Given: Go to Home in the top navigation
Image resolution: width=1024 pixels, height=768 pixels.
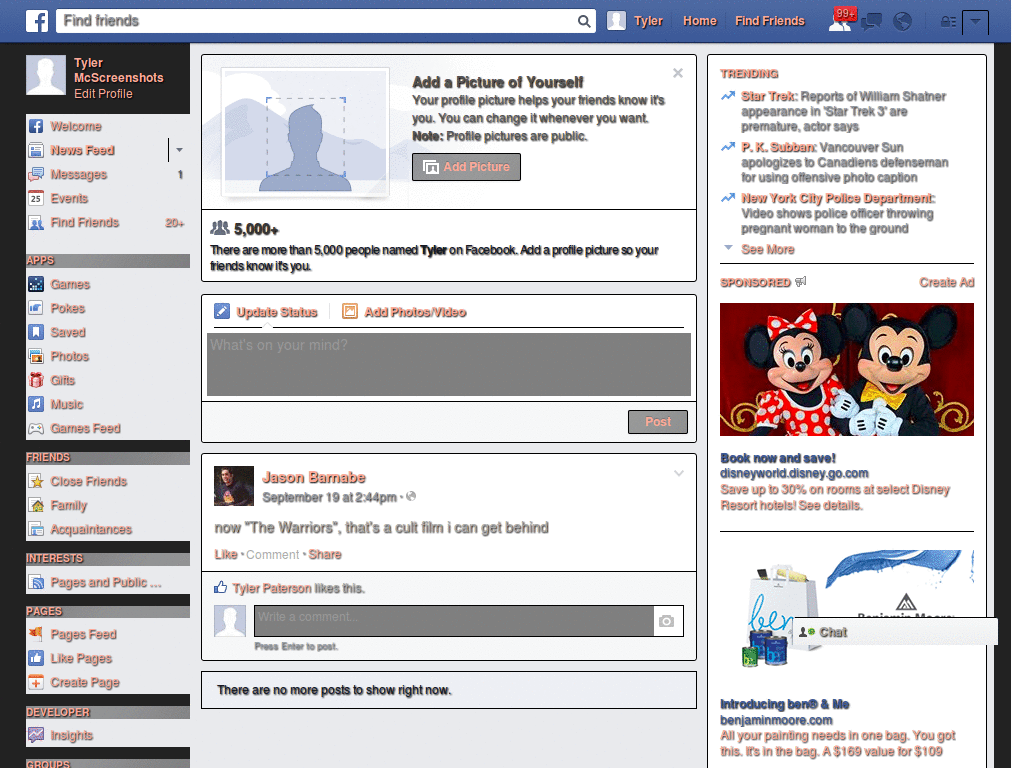Looking at the screenshot, I should (699, 20).
